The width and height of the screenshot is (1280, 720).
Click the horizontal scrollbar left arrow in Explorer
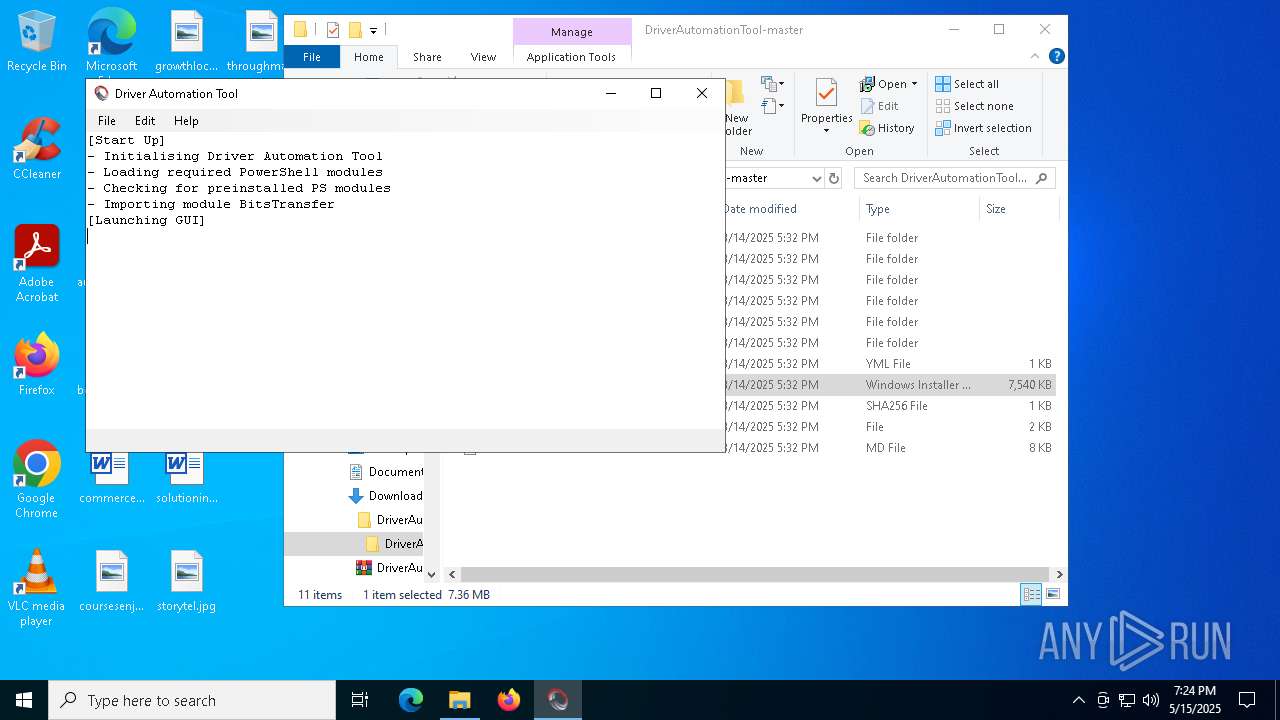pos(452,574)
